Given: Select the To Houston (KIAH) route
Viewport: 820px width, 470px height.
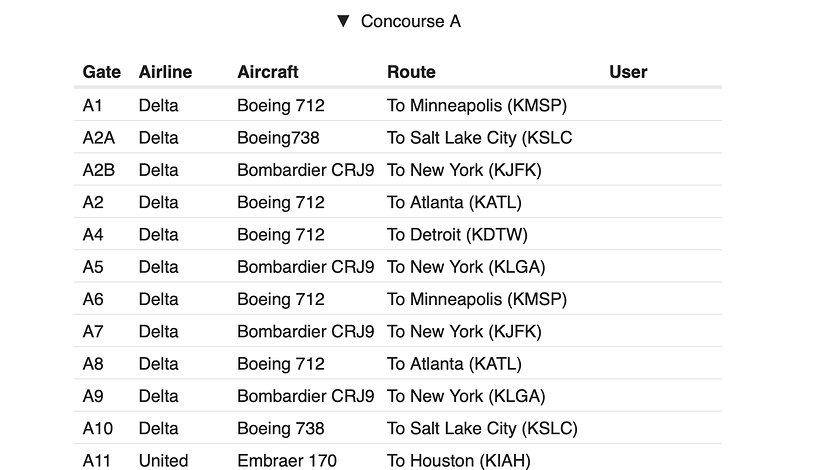Looking at the screenshot, I should click(x=458, y=460).
